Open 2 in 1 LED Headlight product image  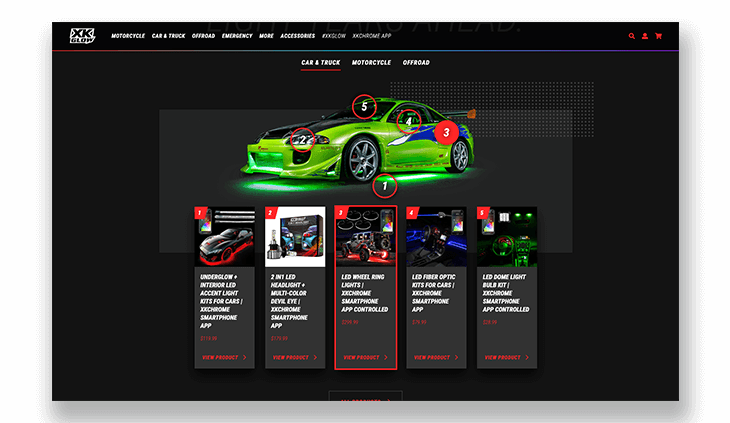(295, 237)
